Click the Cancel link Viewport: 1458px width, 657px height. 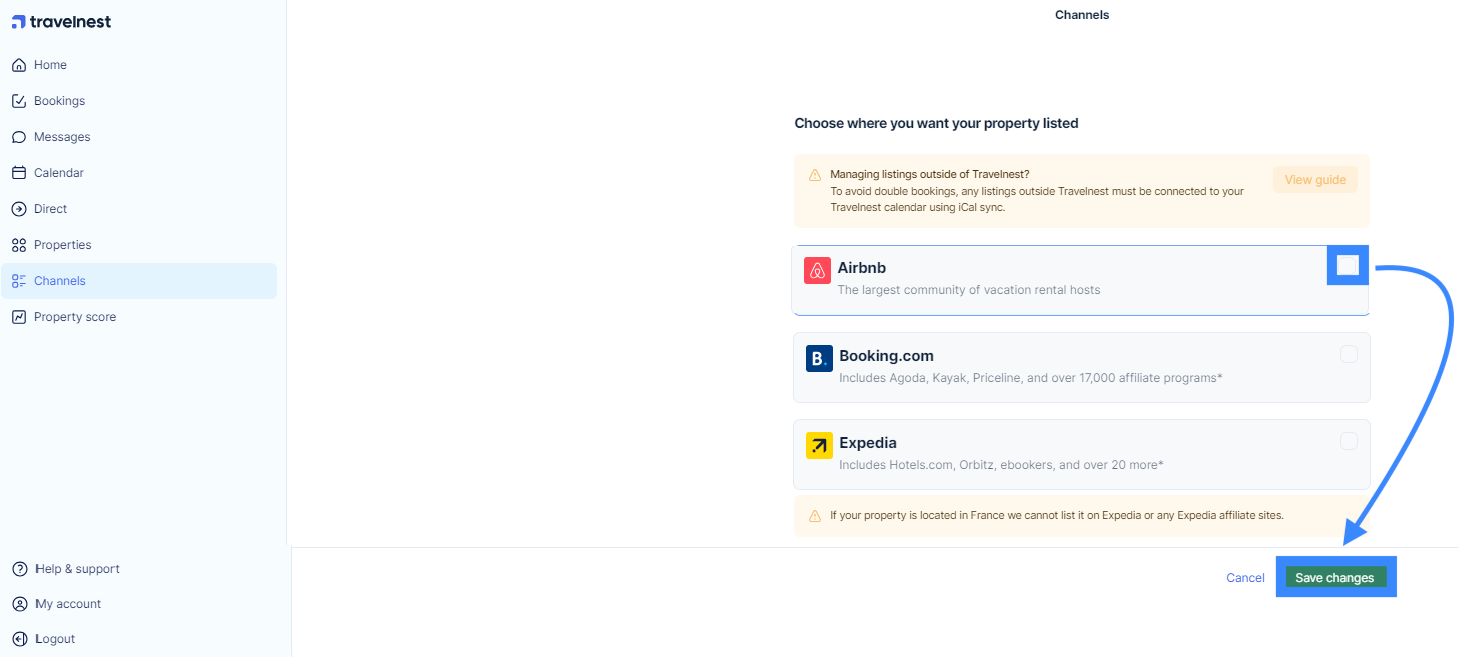tap(1244, 577)
